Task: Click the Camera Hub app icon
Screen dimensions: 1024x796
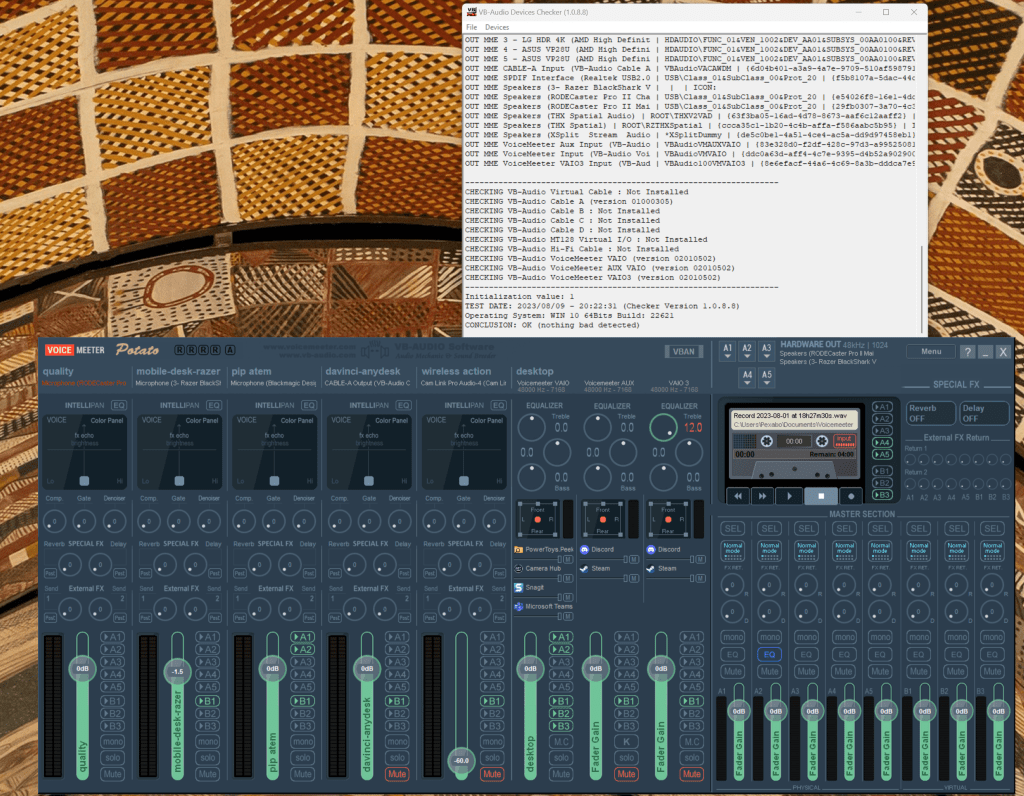Action: tap(519, 569)
